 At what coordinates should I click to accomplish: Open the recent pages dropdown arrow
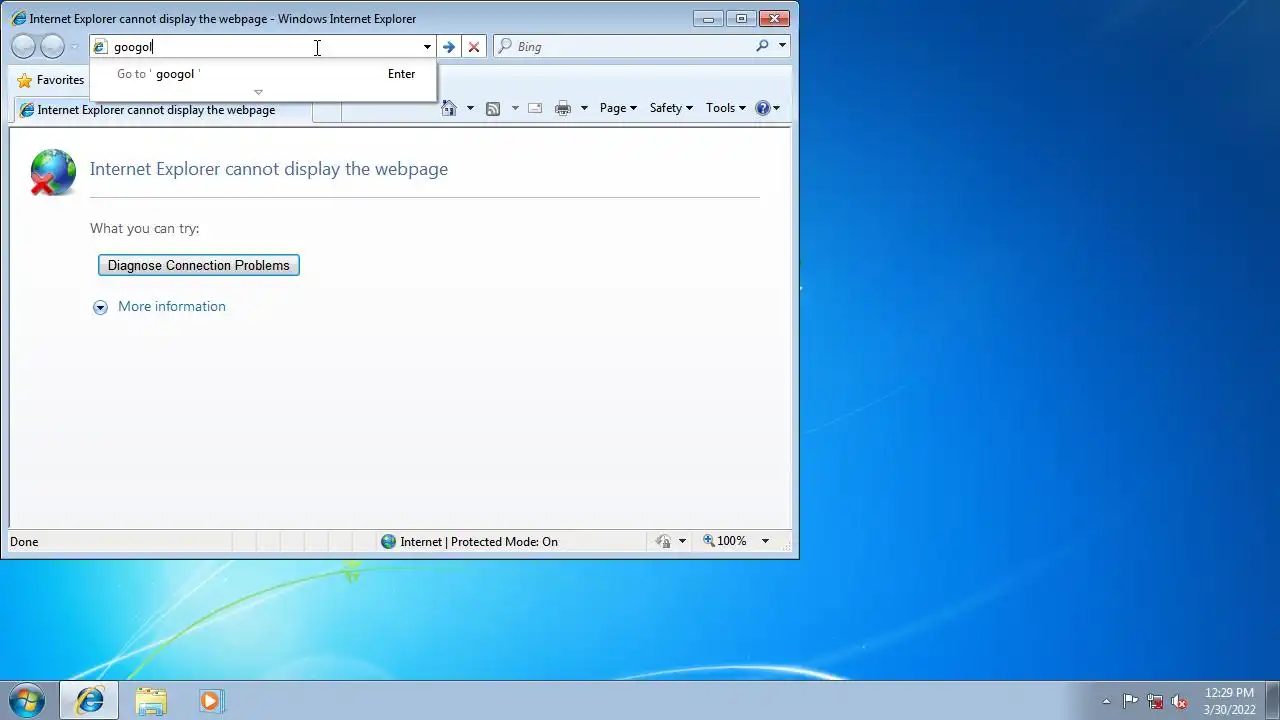(x=74, y=47)
